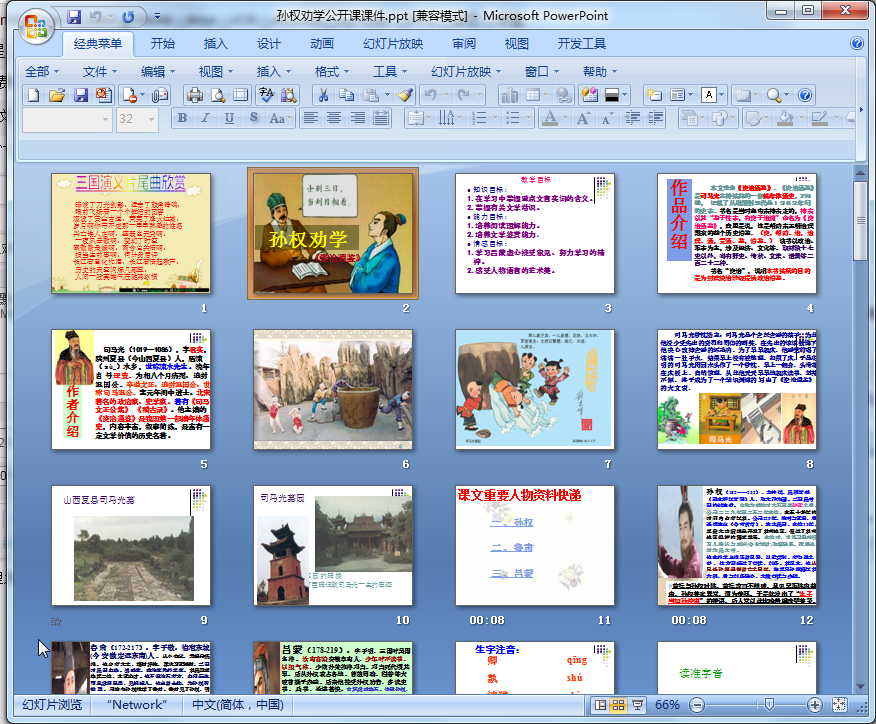Click the blue Help question mark in toolbar
876x724 pixels.
[x=805, y=95]
